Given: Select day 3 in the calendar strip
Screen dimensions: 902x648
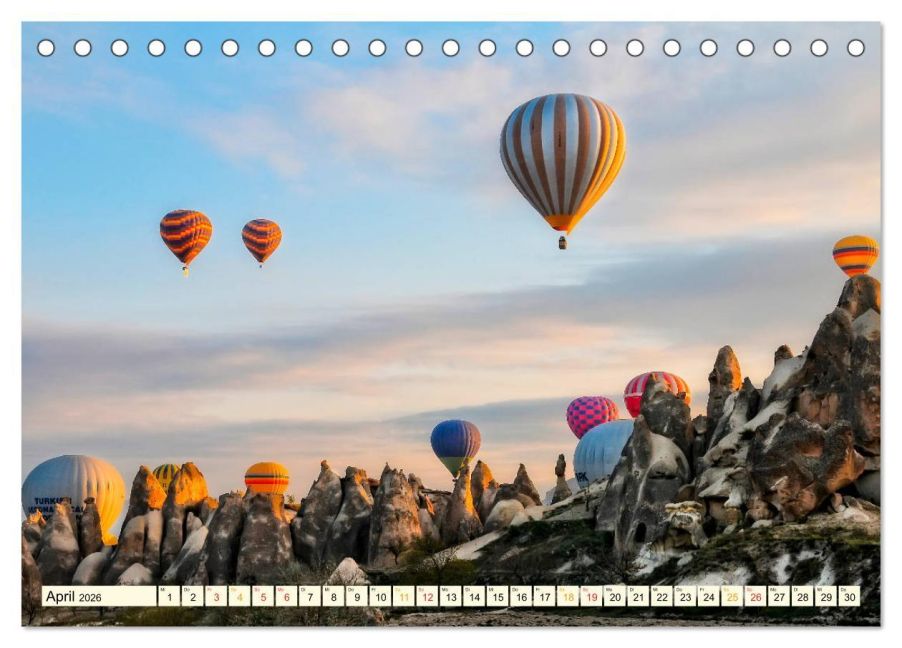Looking at the screenshot, I should pyautogui.click(x=216, y=596).
